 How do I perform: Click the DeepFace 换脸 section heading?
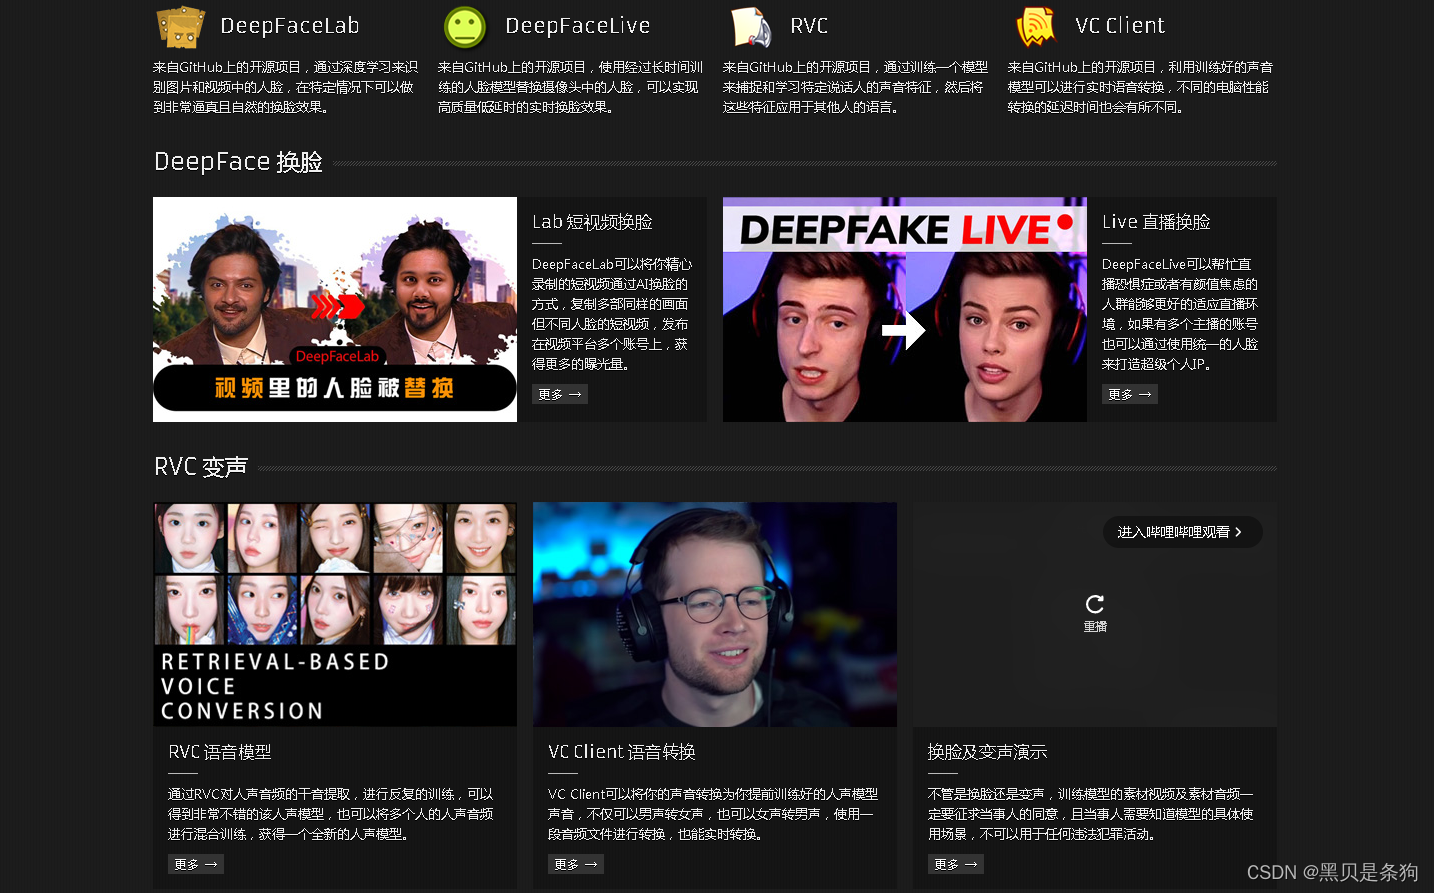click(x=238, y=162)
